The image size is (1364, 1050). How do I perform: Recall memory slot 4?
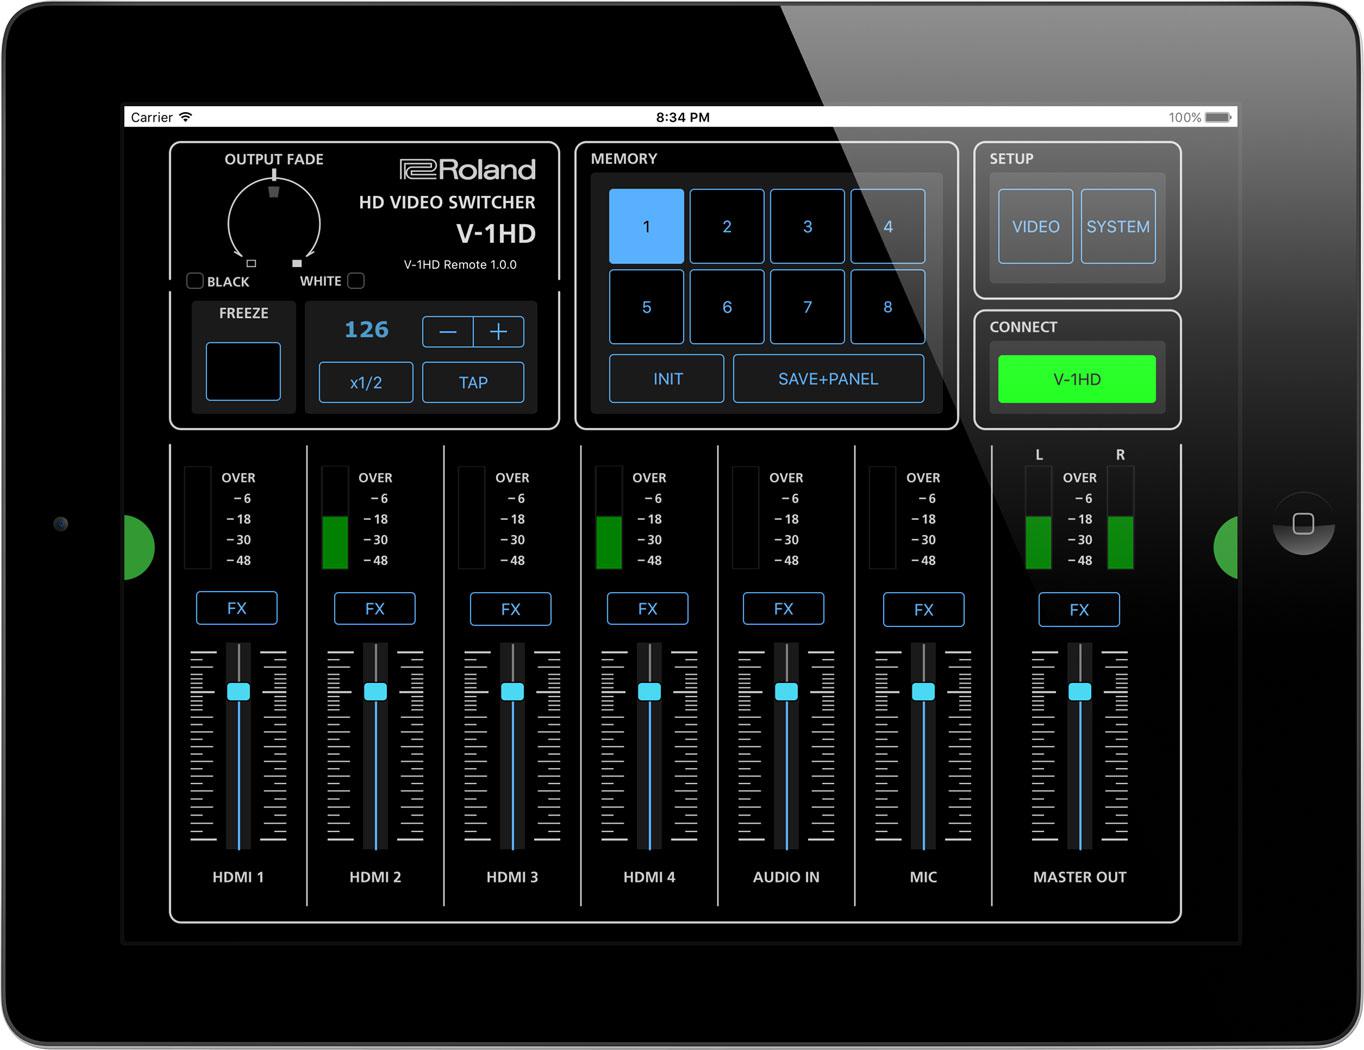coord(887,226)
